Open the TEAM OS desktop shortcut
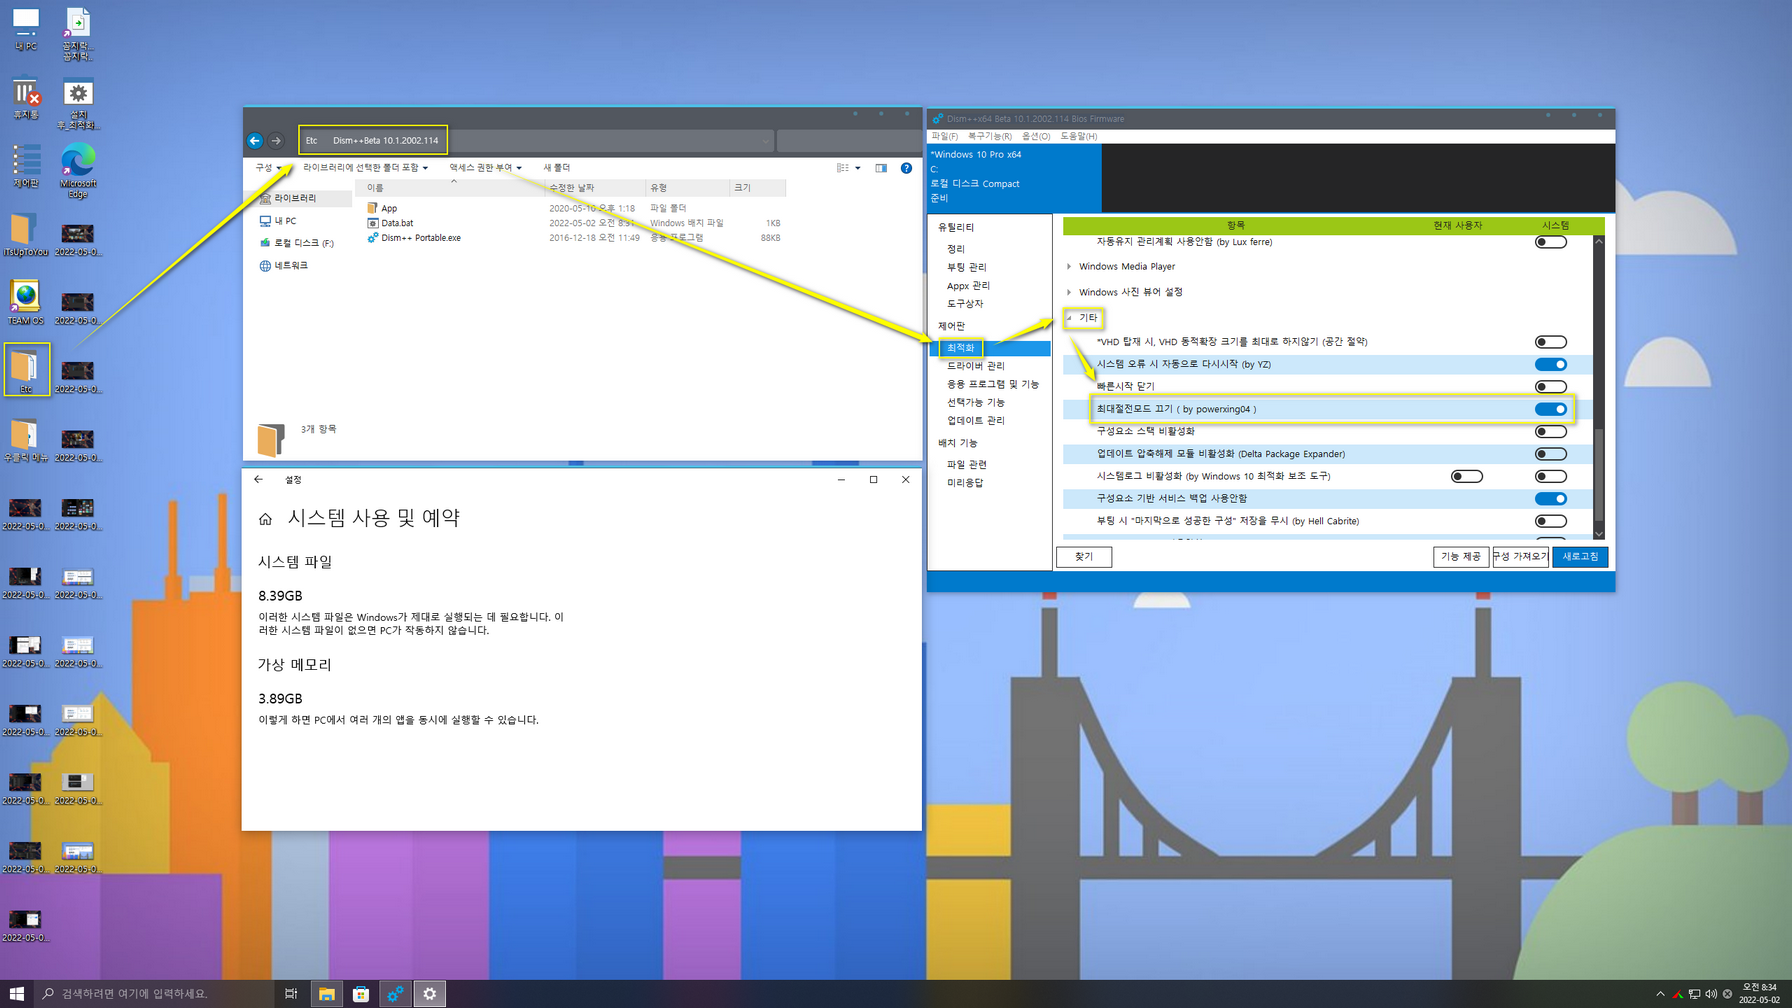 pyautogui.click(x=25, y=303)
